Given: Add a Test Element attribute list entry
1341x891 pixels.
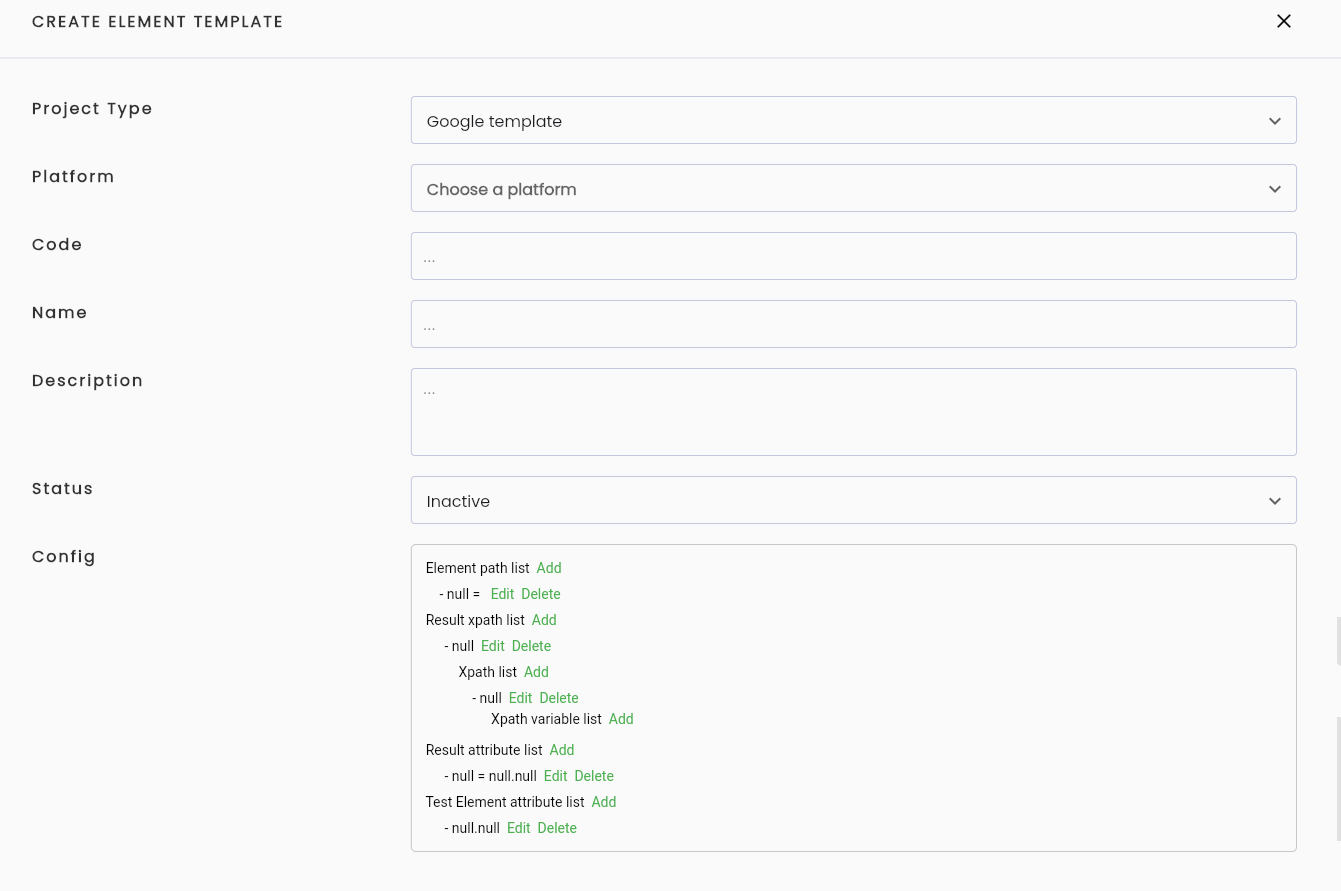Looking at the screenshot, I should coord(604,802).
